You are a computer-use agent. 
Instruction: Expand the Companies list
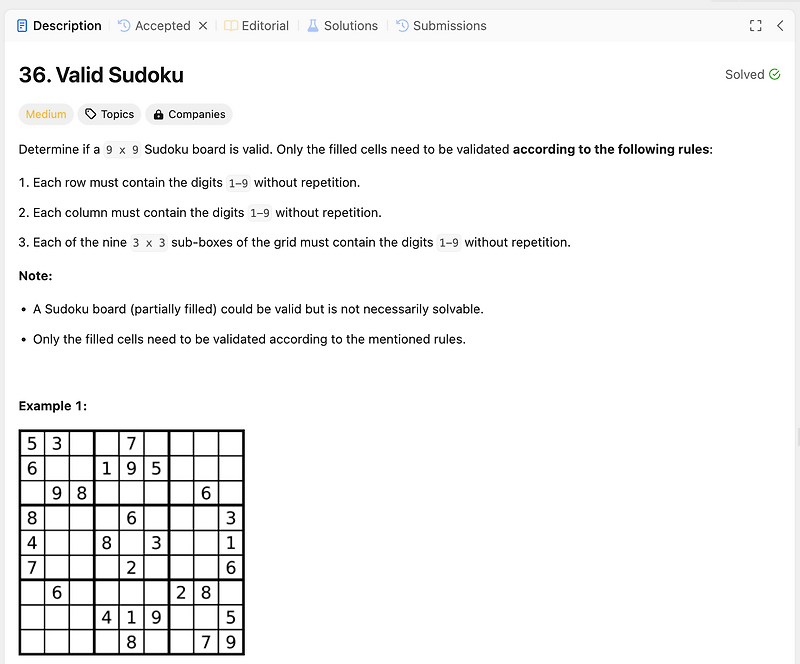189,114
